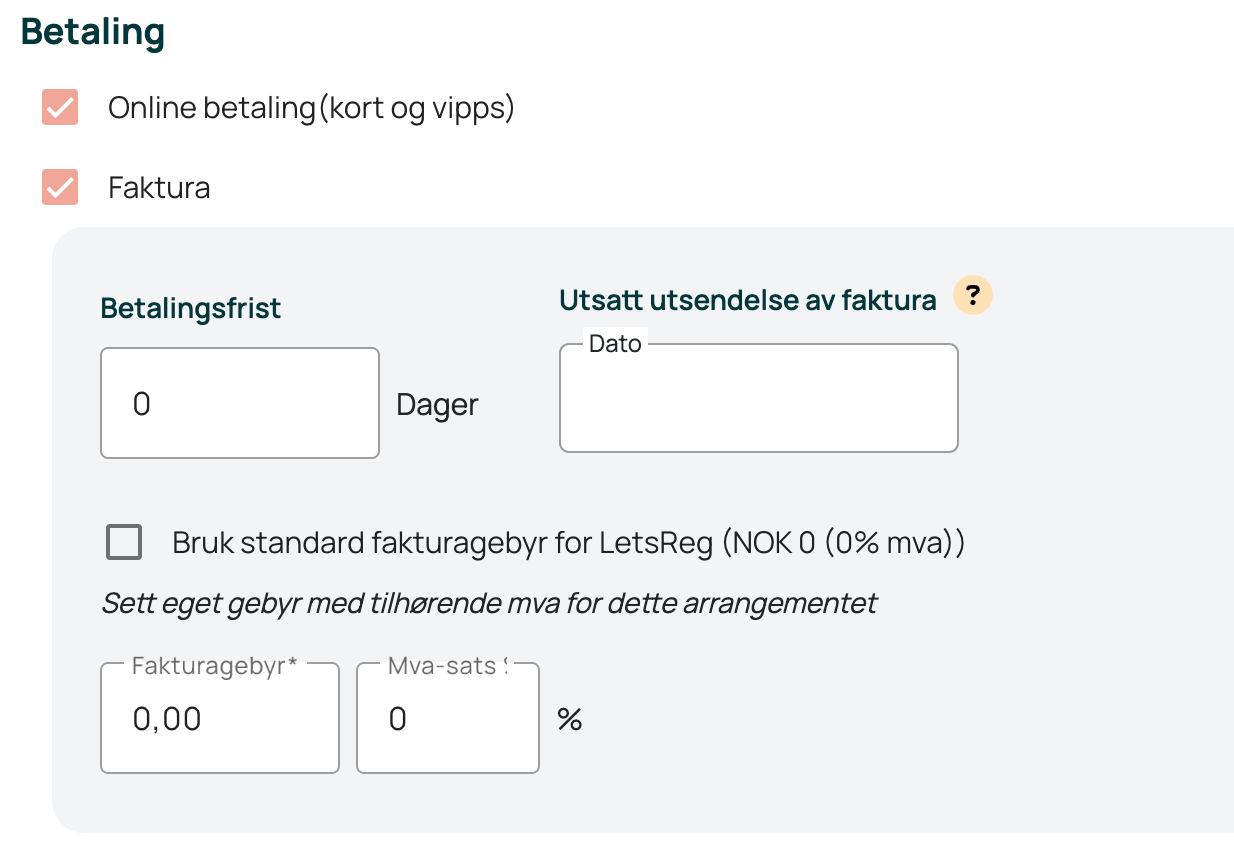Enable Bruk standard fakturagebyr for LetsReg checkbox
This screenshot has height=860, width=1234.
point(124,543)
